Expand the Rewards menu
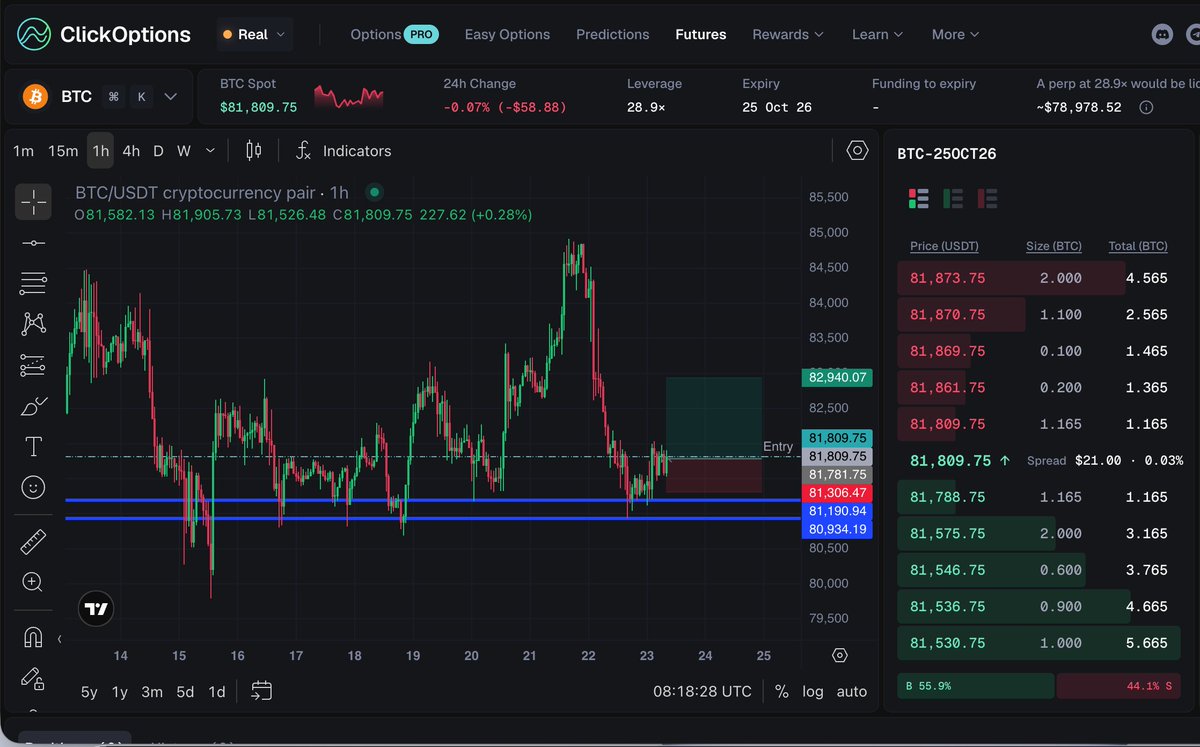The height and width of the screenshot is (747, 1200). pos(788,34)
